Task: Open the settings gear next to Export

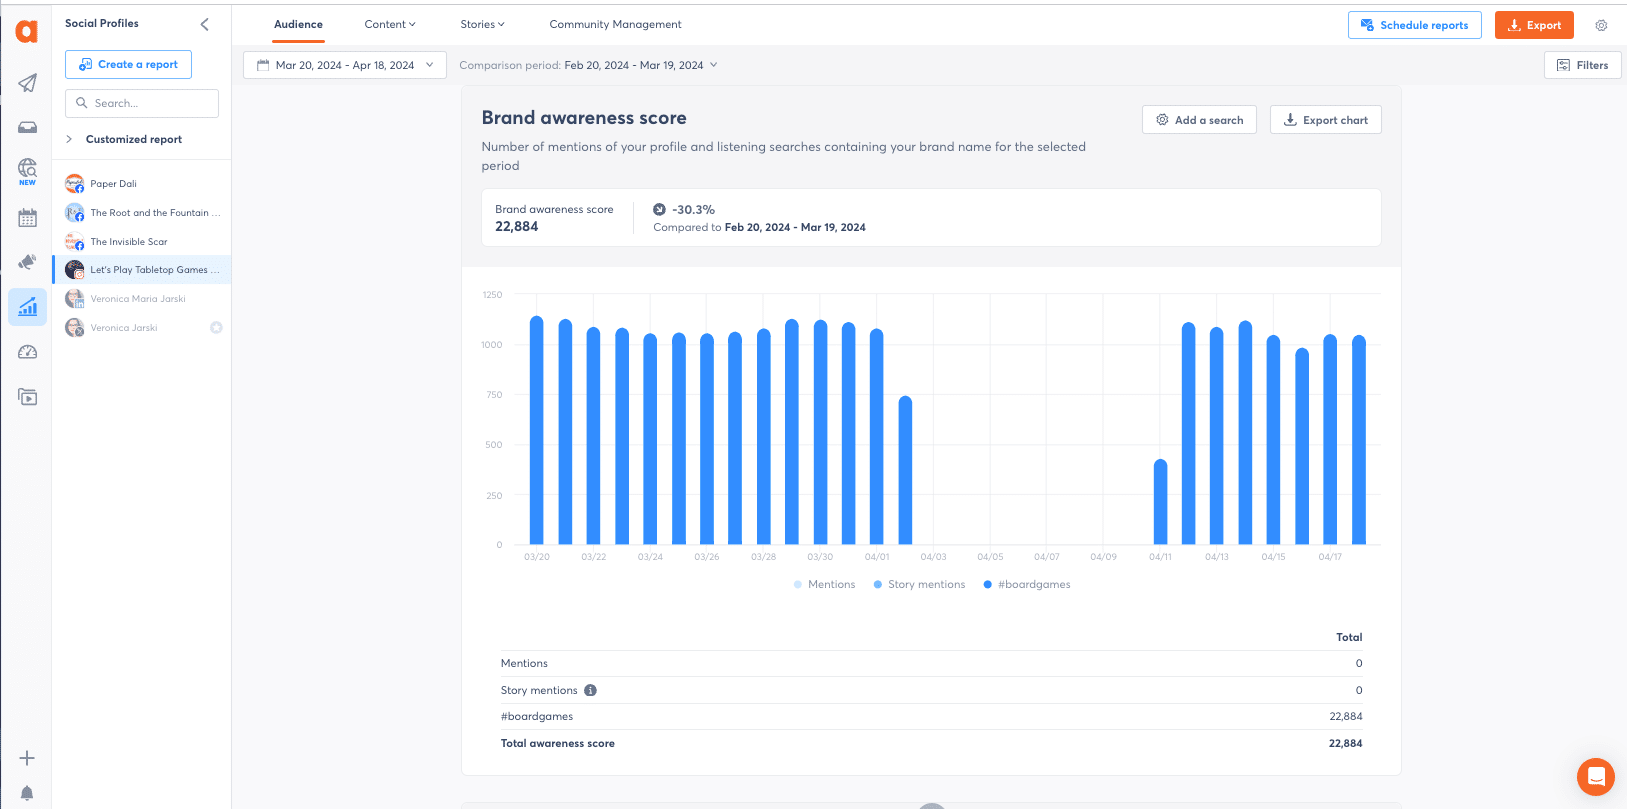Action: 1601,25
